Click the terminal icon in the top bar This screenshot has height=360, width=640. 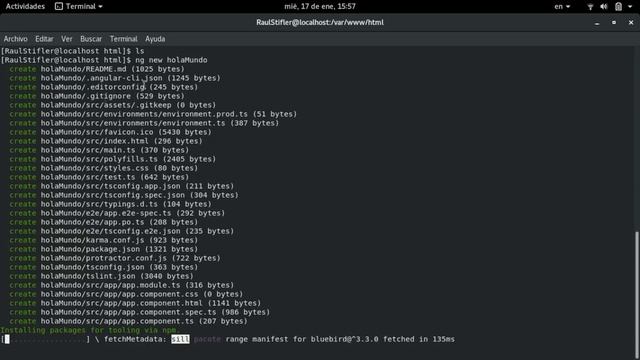coord(59,7)
